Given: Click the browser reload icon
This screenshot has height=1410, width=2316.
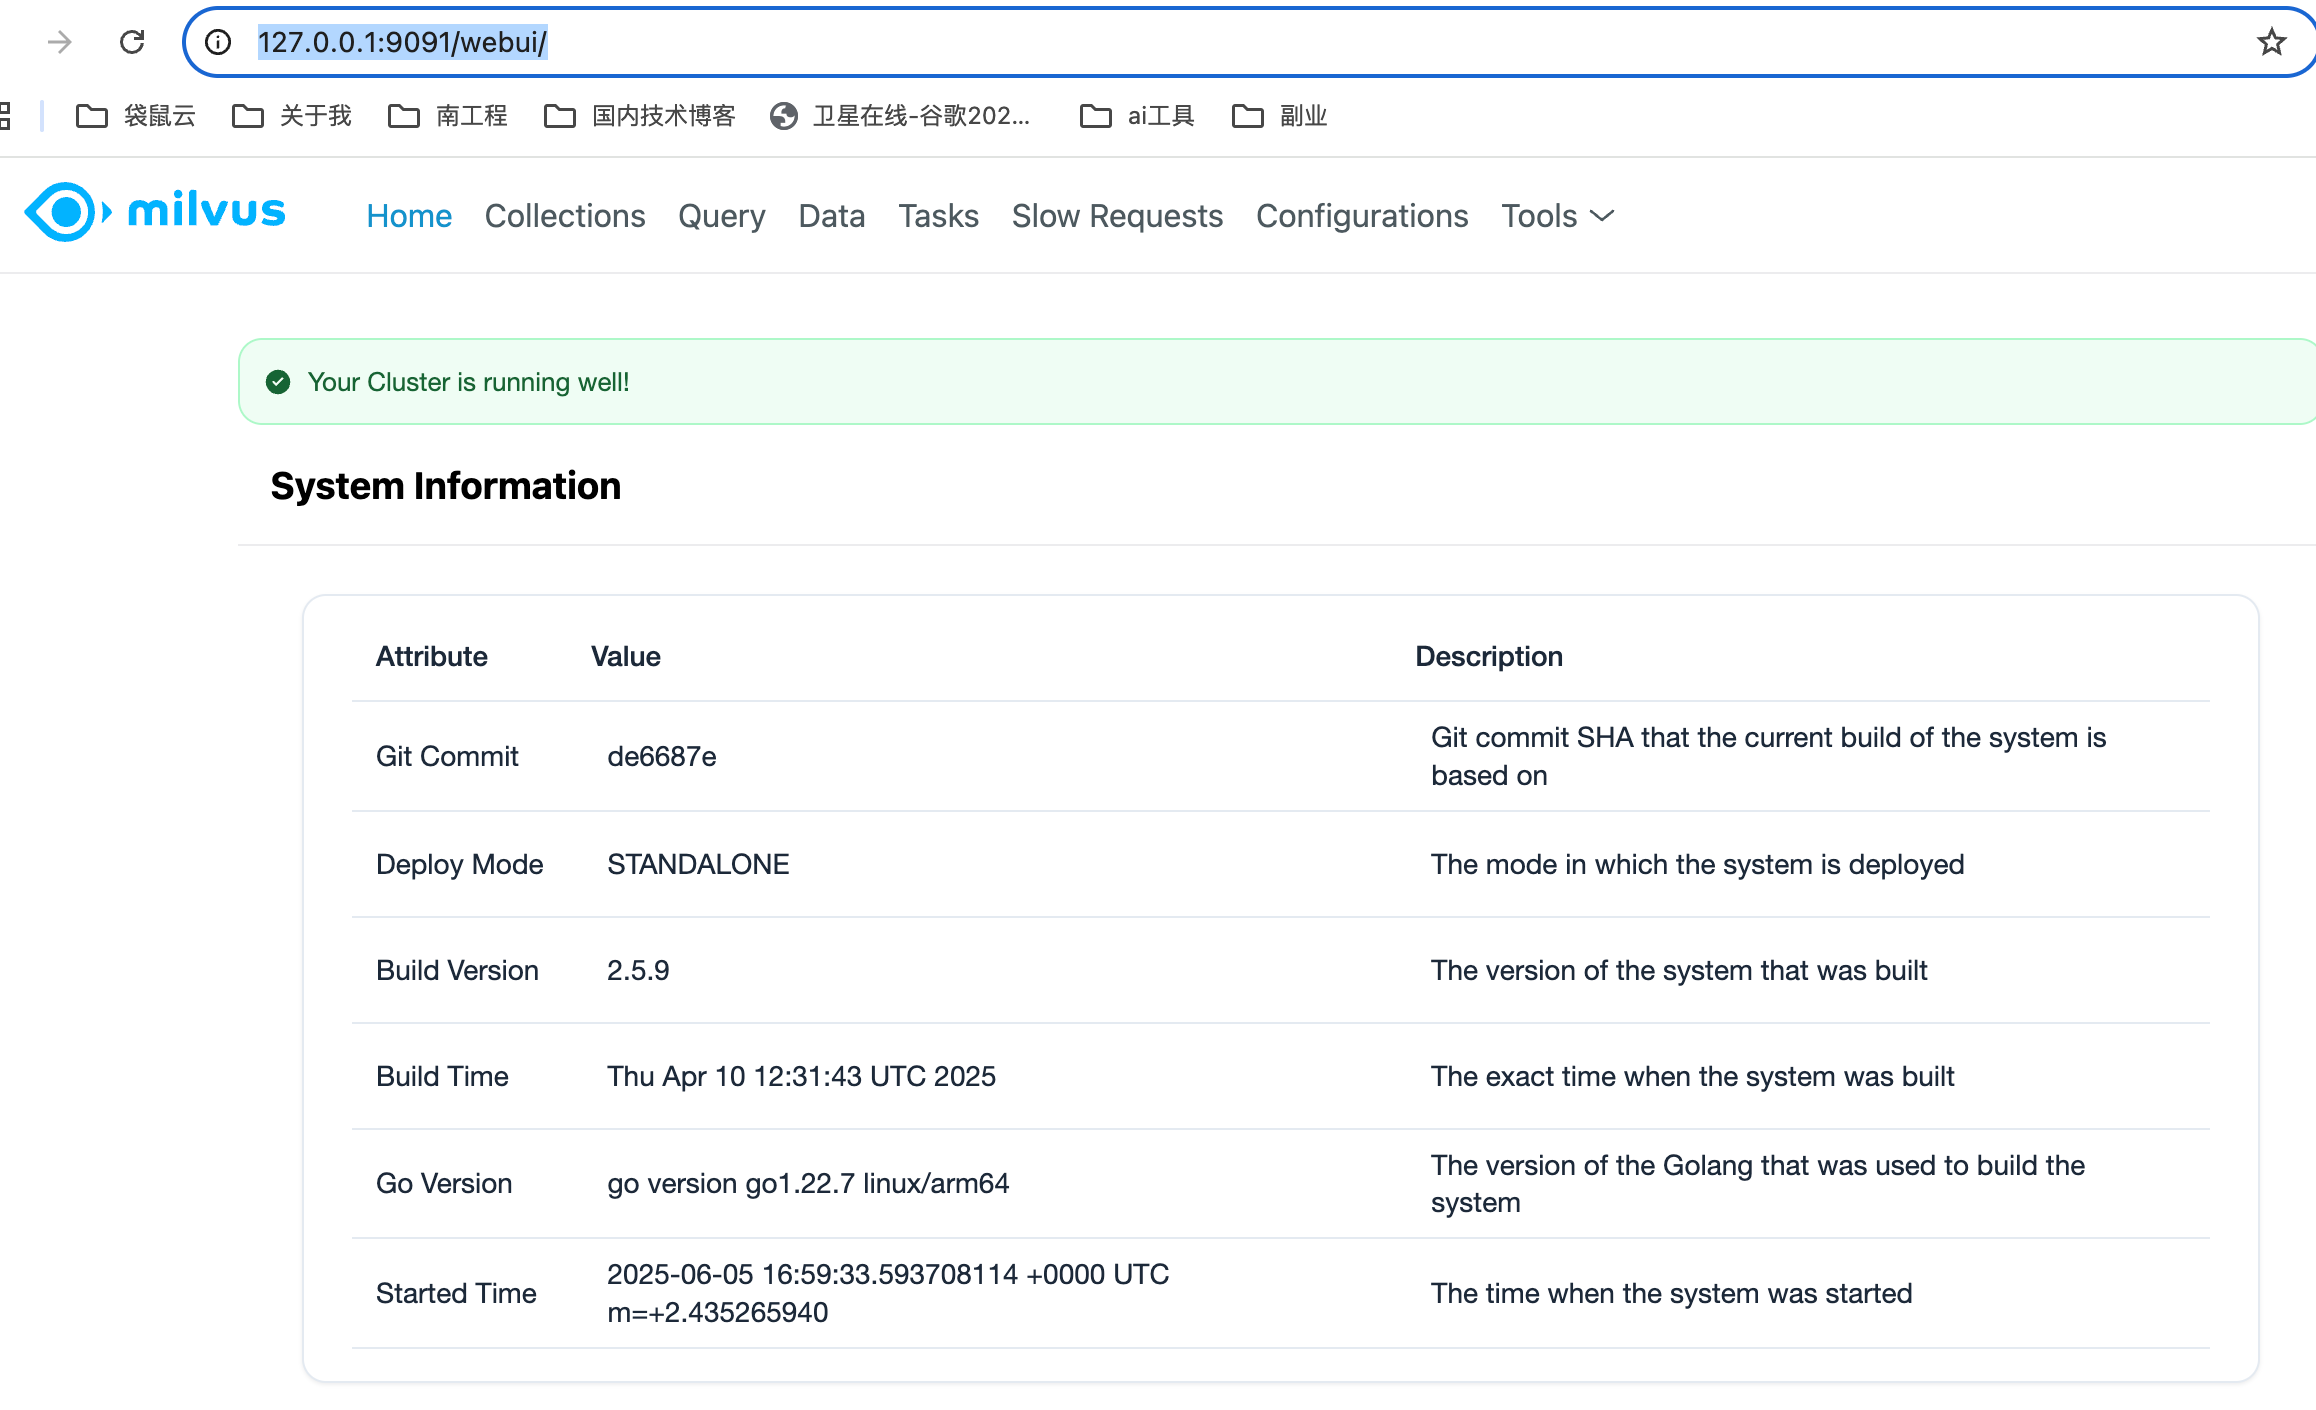Looking at the screenshot, I should (132, 42).
